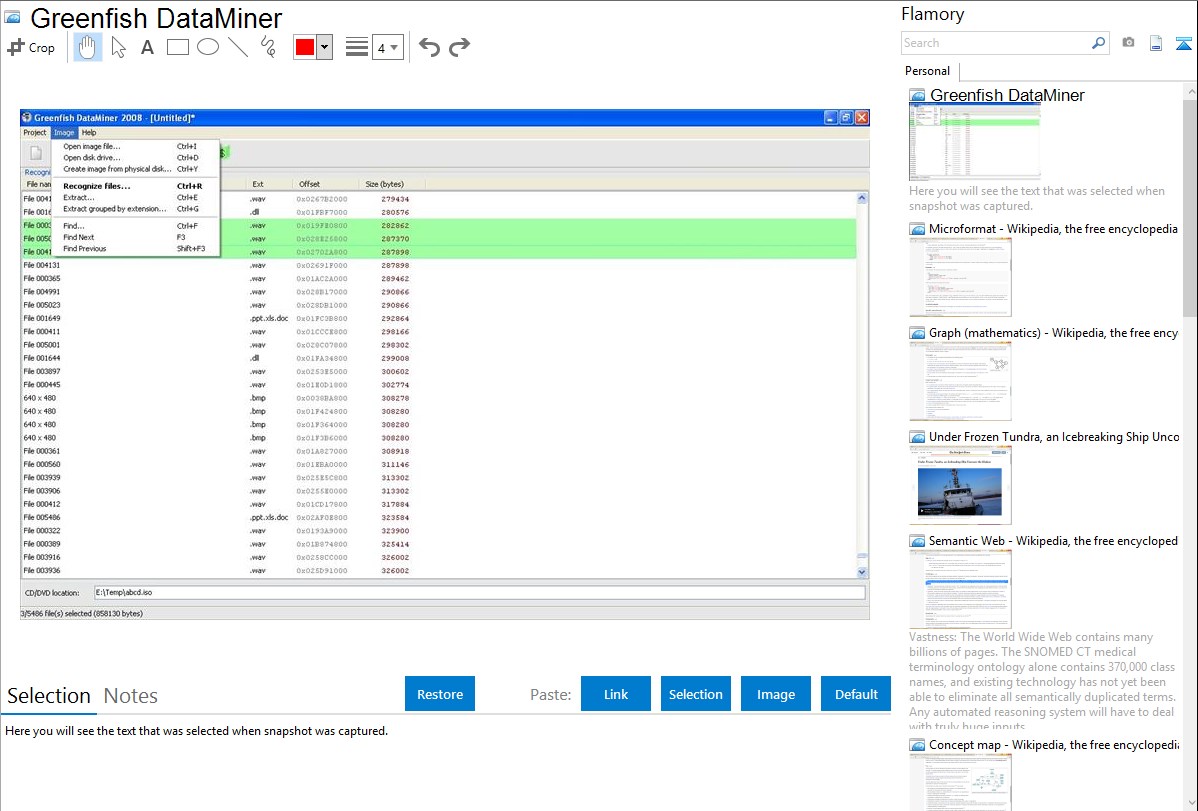1198x811 pixels.
Task: Click the Flamory search field
Action: [x=995, y=43]
